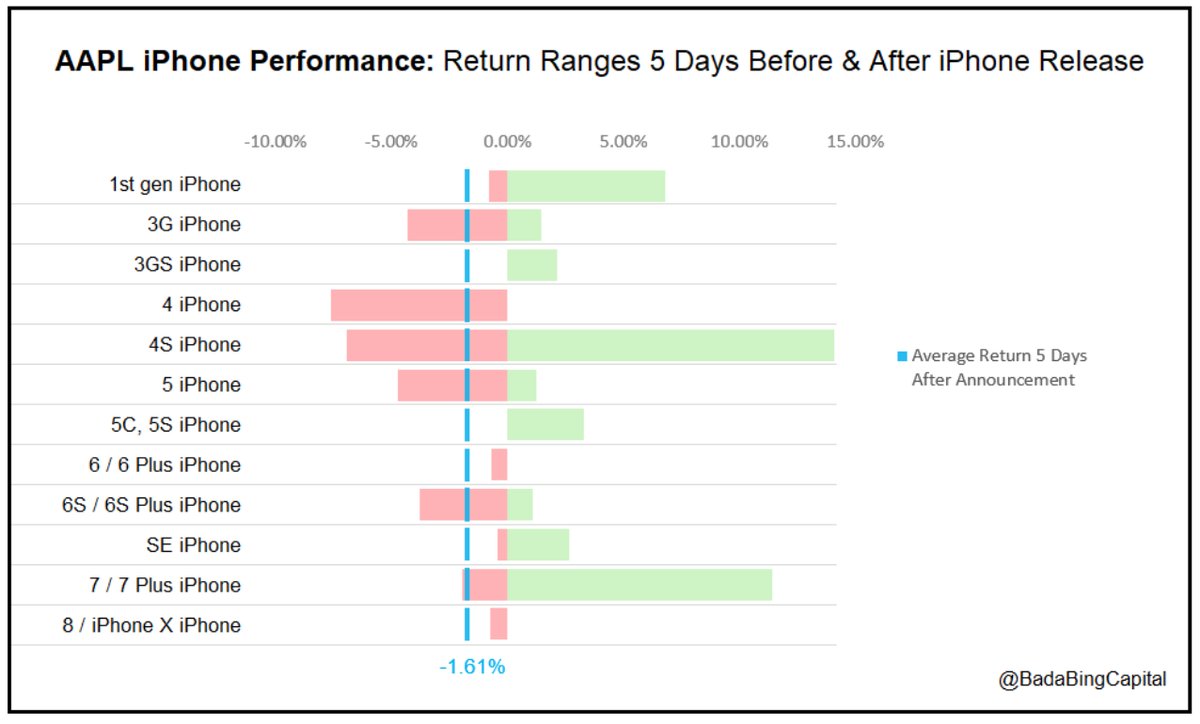
Task: Select the 6 / 6 Plus iPhone red bar
Action: point(499,465)
